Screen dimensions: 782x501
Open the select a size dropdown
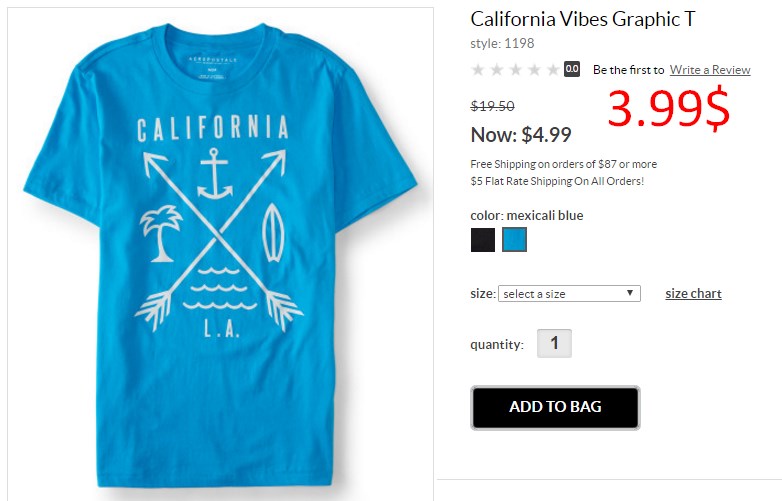tap(569, 294)
